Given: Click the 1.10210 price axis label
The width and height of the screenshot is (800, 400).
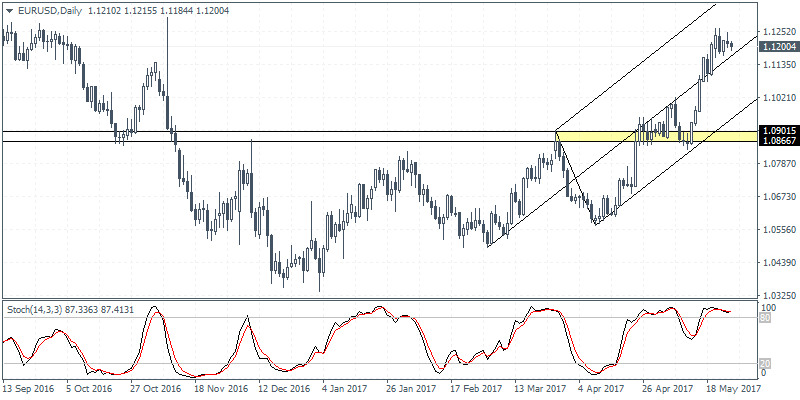Looking at the screenshot, I should tap(778, 97).
